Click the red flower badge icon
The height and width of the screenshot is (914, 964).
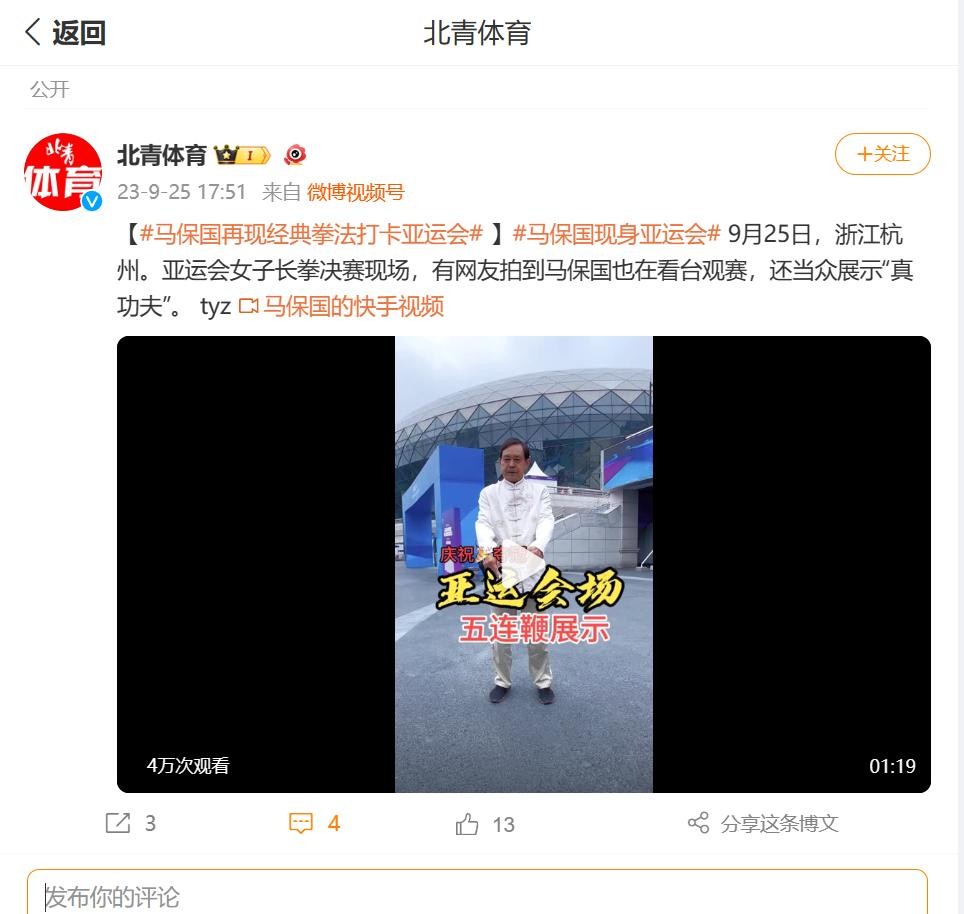pos(295,155)
